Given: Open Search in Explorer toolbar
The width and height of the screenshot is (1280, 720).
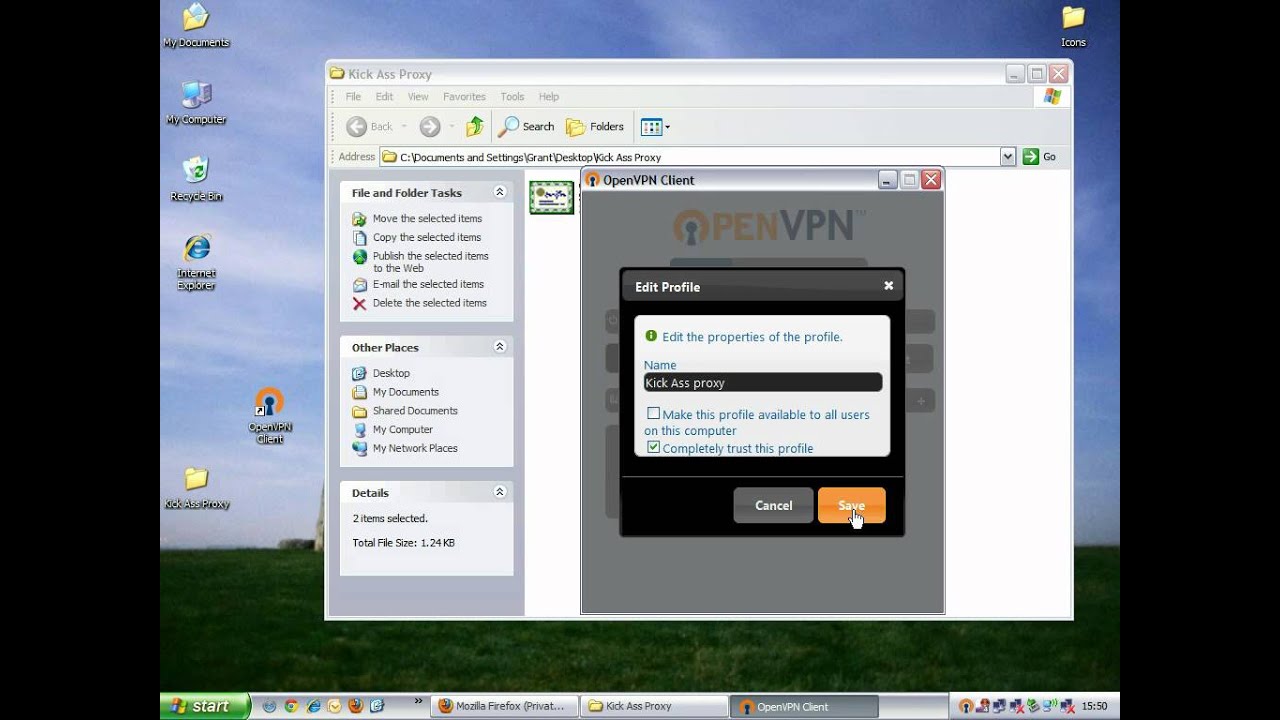Looking at the screenshot, I should pos(527,127).
